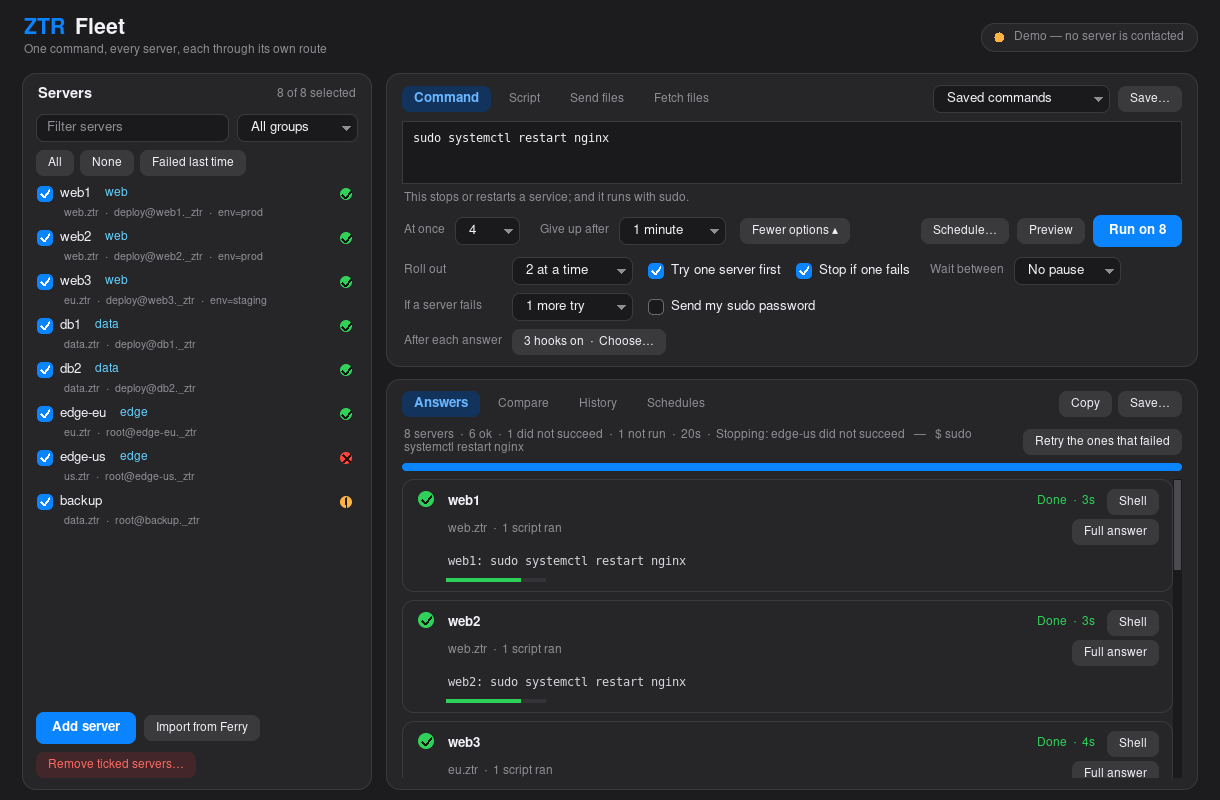This screenshot has width=1220, height=800.
Task: Open the Schedule… dialog
Action: [965, 231]
